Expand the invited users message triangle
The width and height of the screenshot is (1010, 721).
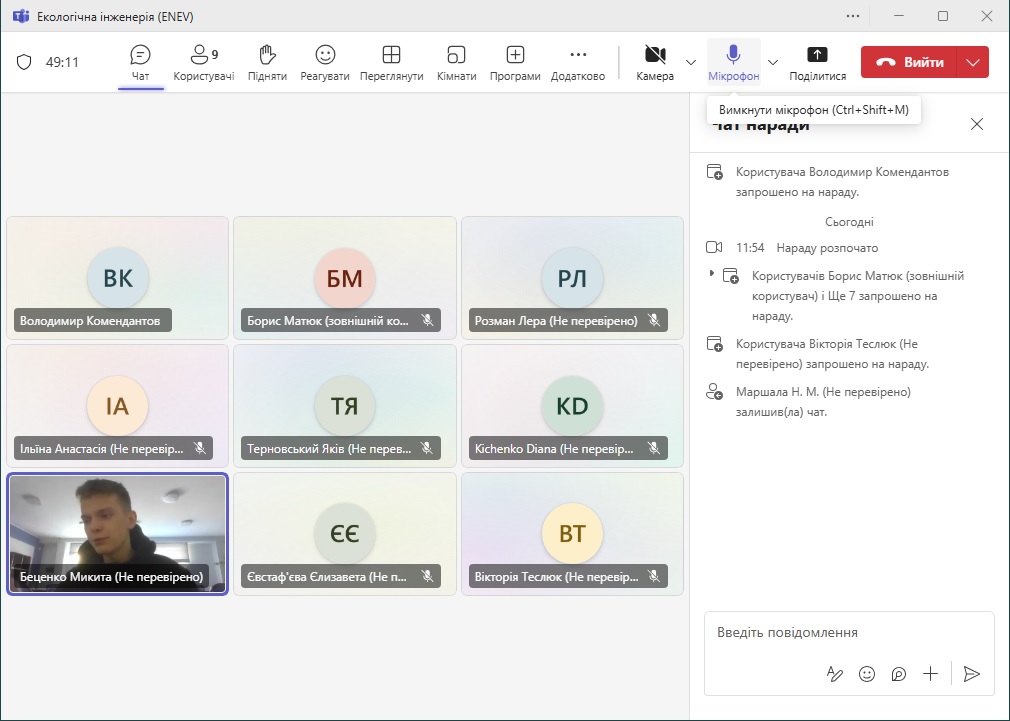712,273
